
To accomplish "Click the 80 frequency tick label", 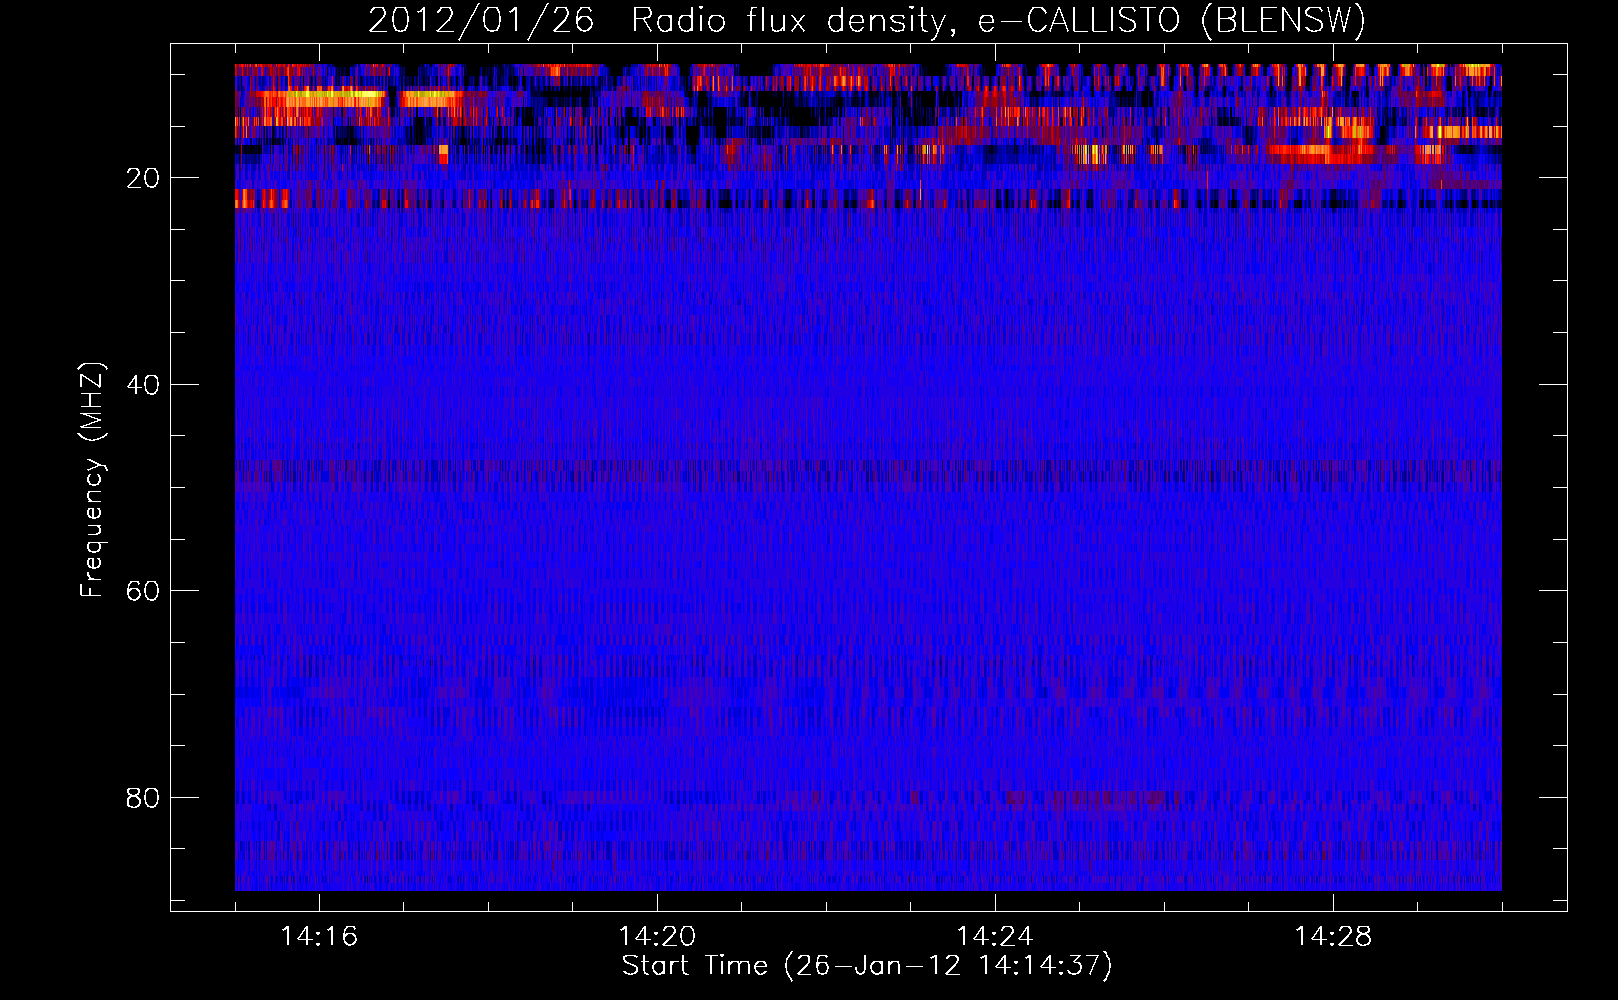I will pyautogui.click(x=144, y=798).
